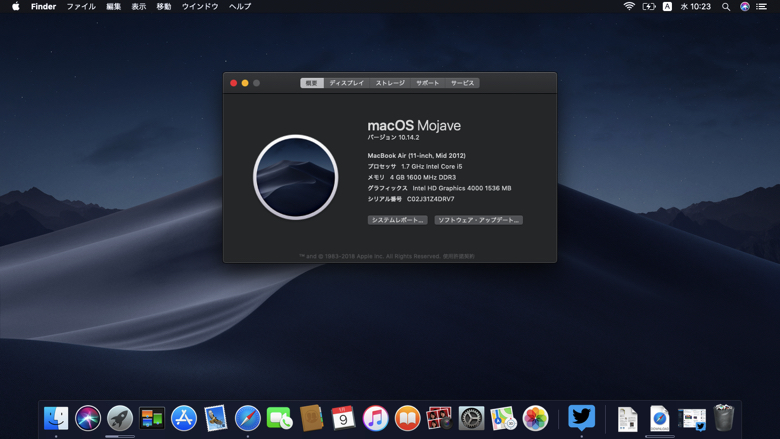Open the Trash in the Dock
780x439 pixels.
(724, 418)
